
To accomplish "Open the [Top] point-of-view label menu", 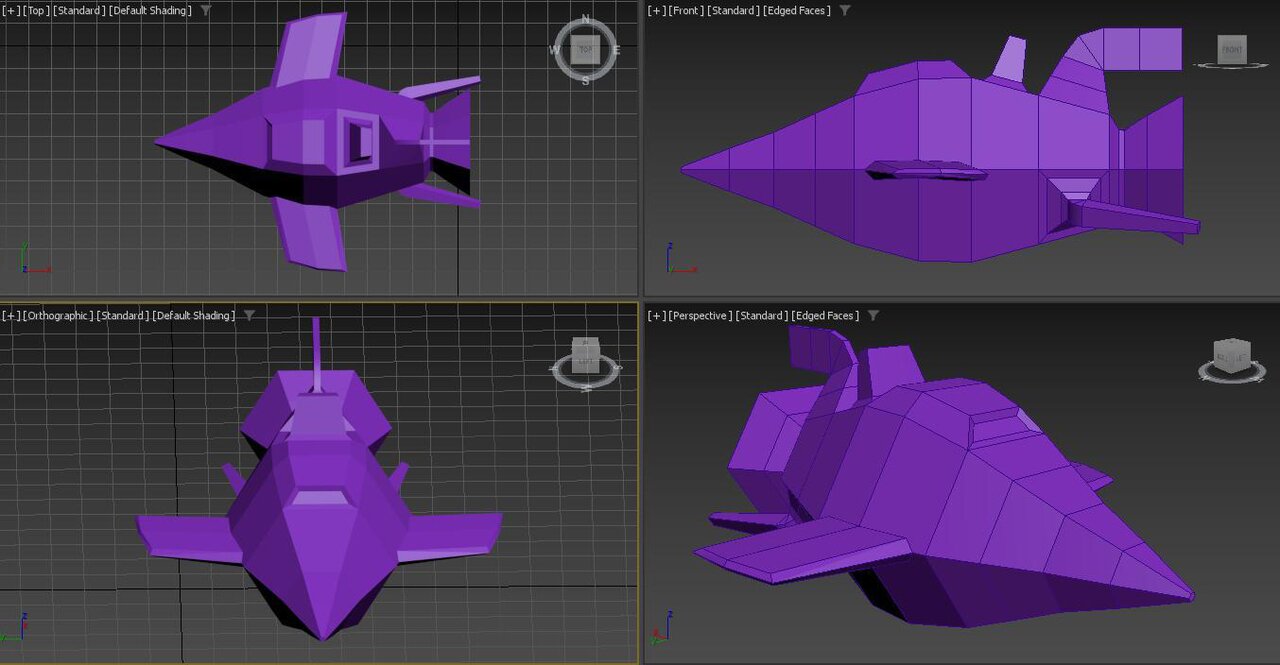I will (x=36, y=10).
